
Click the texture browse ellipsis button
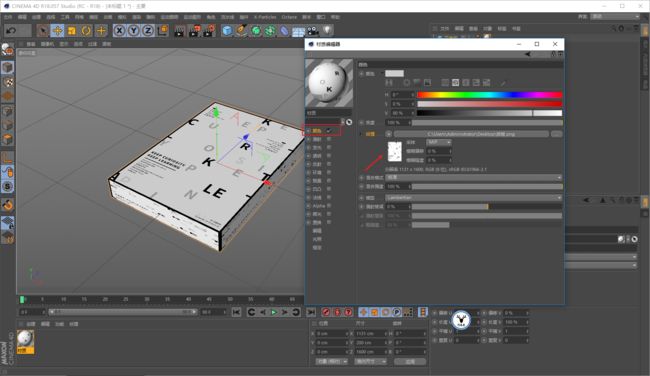pos(556,134)
